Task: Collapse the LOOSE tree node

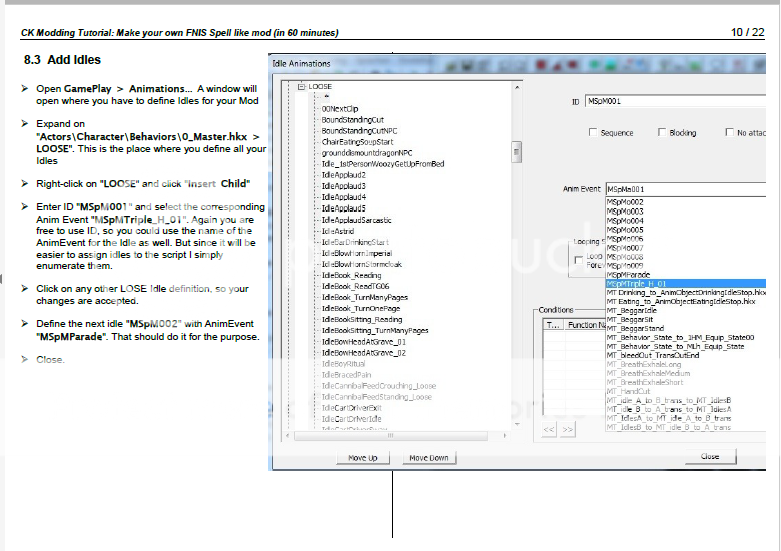Action: point(301,87)
